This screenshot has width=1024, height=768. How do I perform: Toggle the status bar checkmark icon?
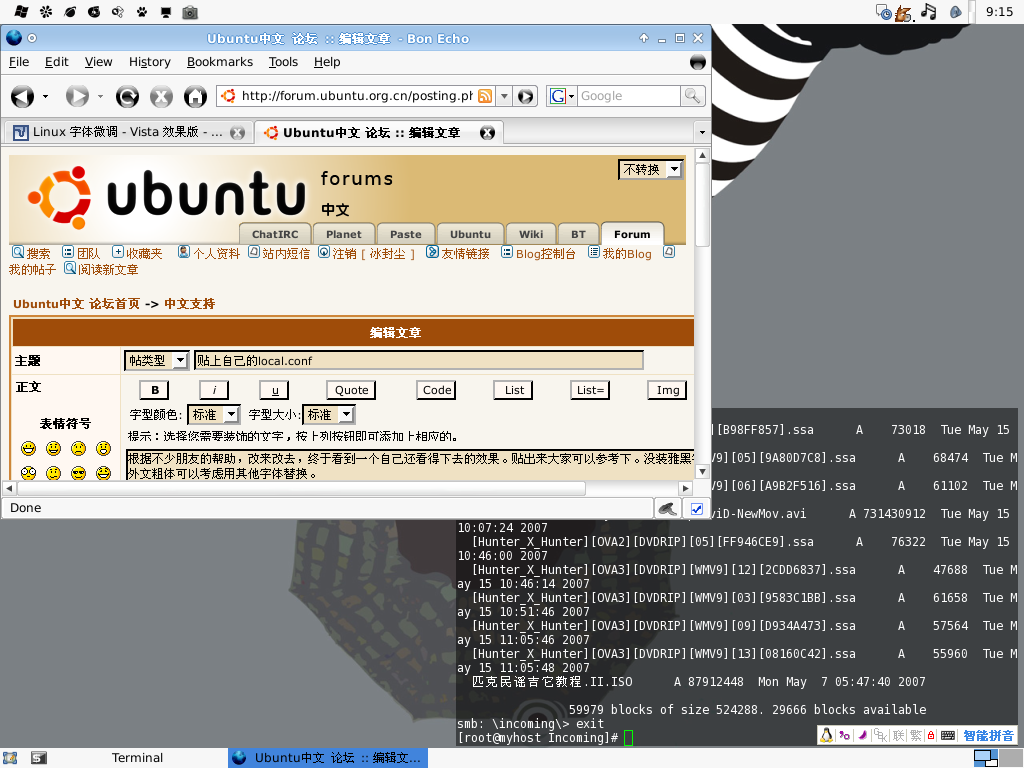[x=697, y=509]
